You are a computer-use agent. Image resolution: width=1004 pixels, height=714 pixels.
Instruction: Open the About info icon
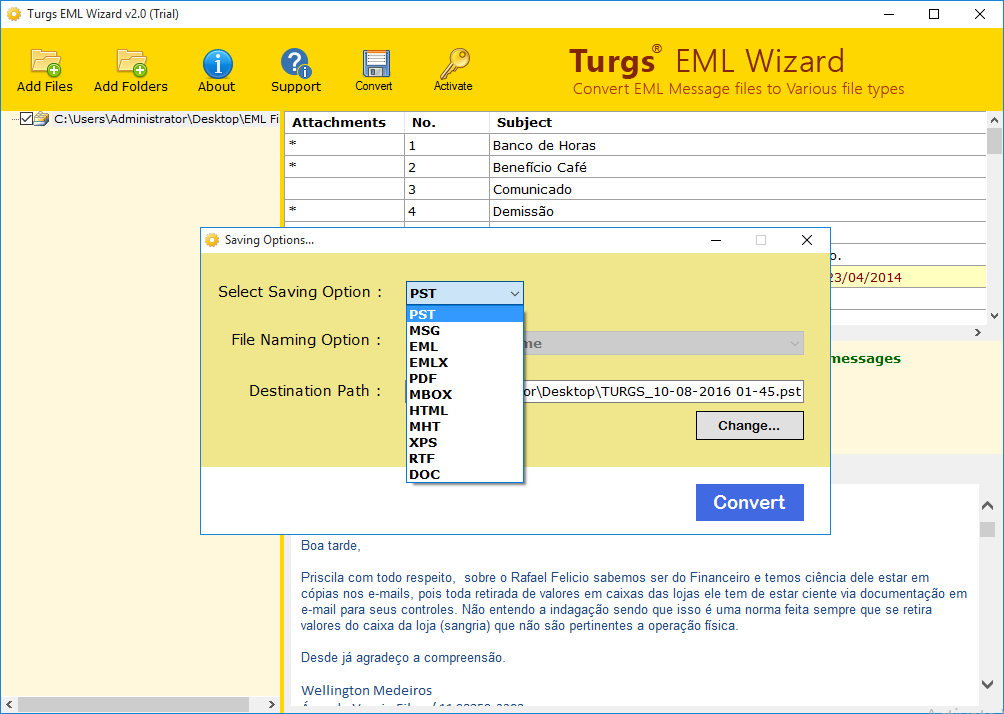217,63
